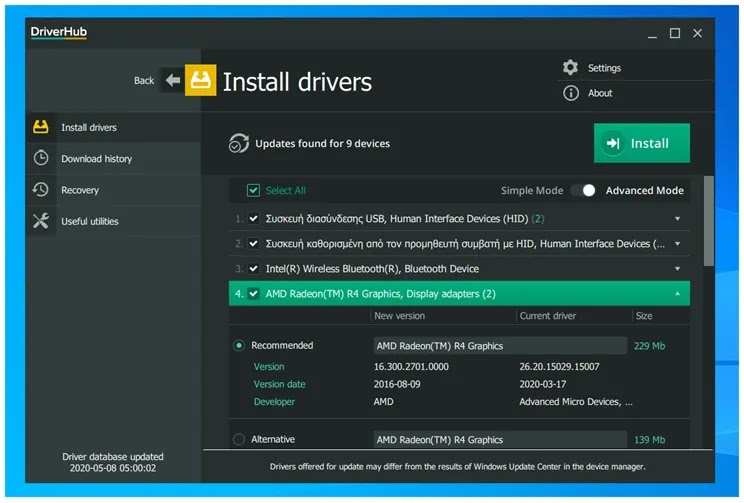
Task: Toggle the Select All checkbox
Action: (x=253, y=190)
